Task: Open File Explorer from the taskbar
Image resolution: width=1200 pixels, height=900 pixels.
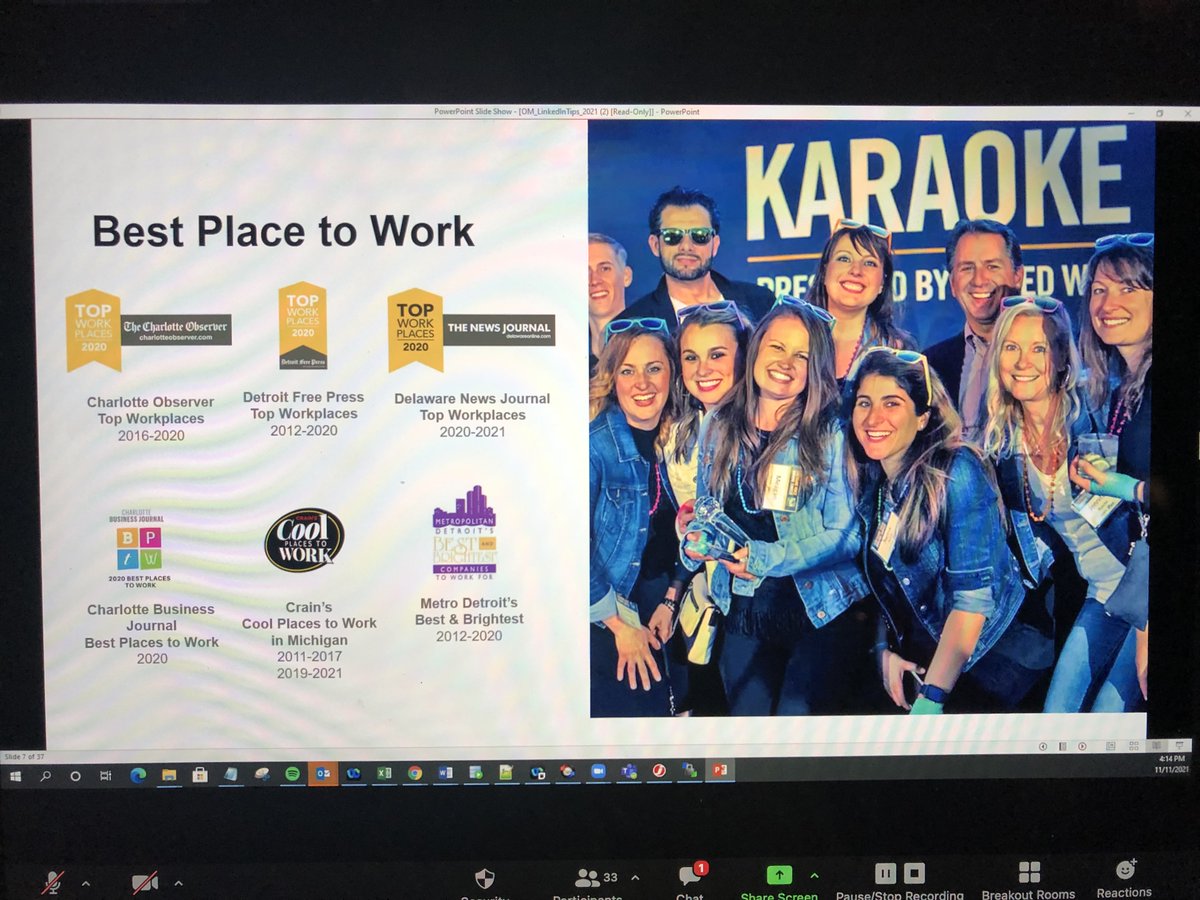Action: coord(168,773)
